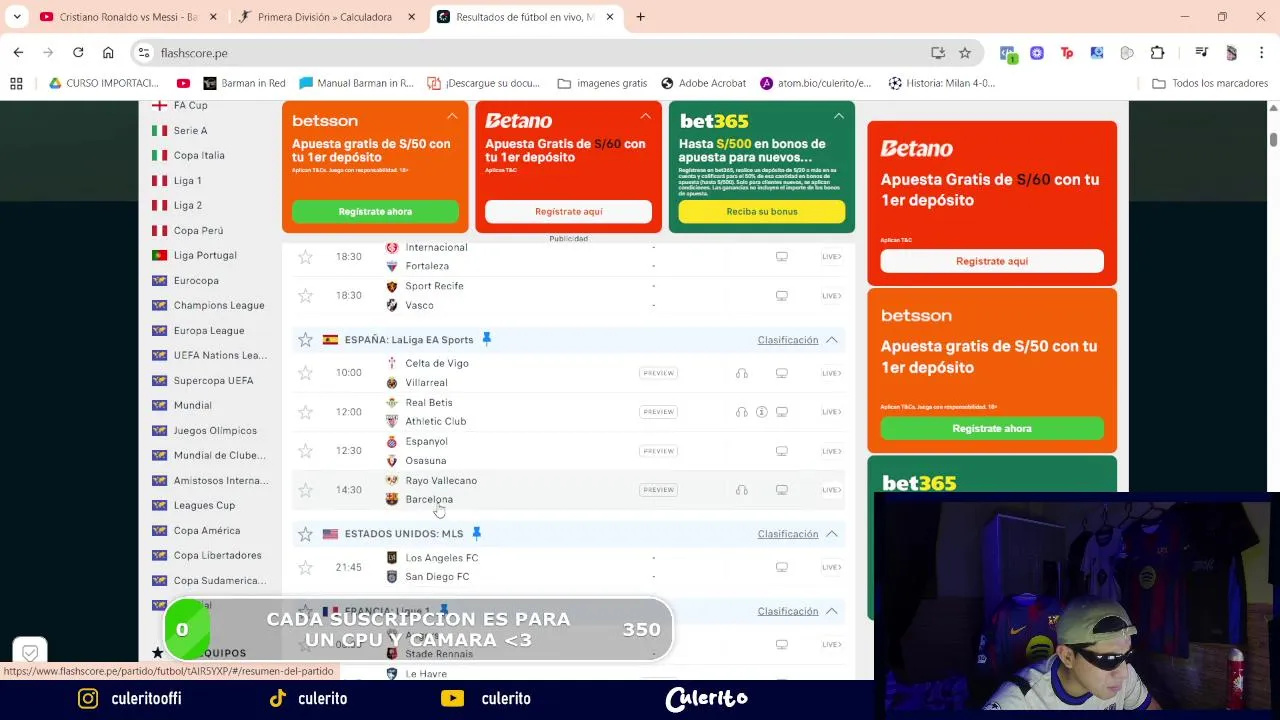Image resolution: width=1280 pixels, height=720 pixels.
Task: Switch to Primera División Calculadora tab
Action: [326, 17]
